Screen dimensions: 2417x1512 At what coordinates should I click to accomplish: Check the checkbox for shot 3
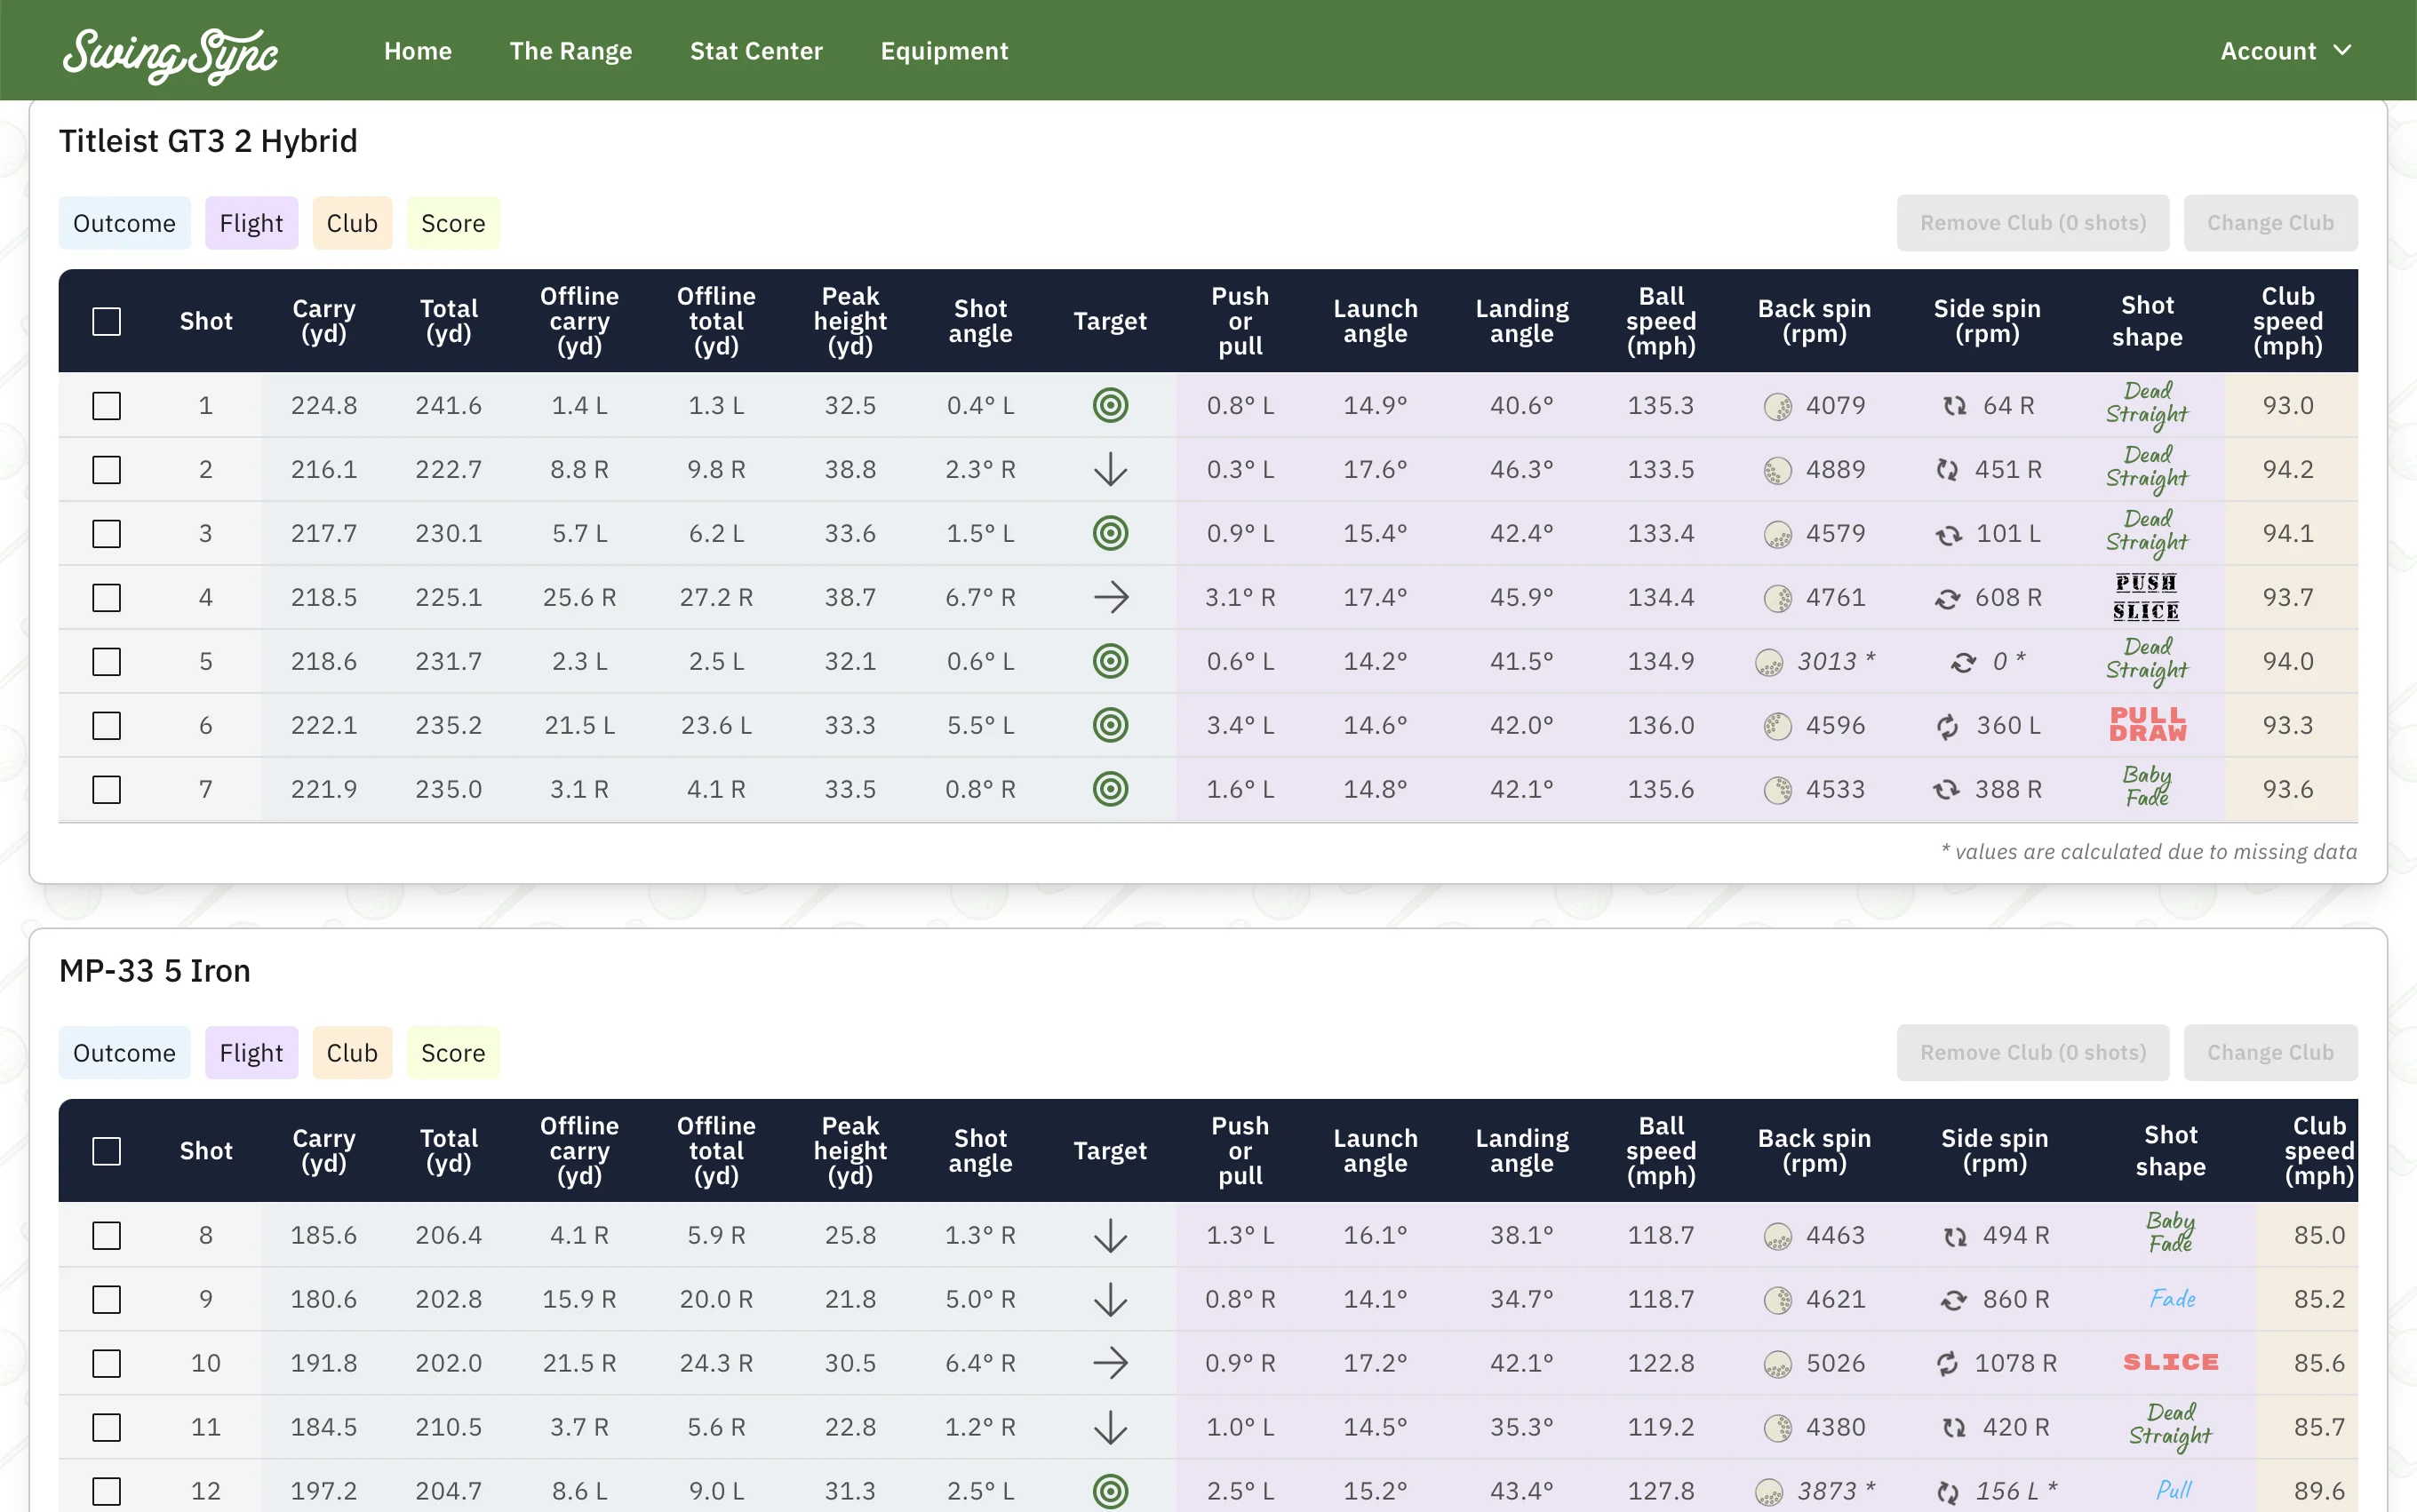tap(106, 533)
